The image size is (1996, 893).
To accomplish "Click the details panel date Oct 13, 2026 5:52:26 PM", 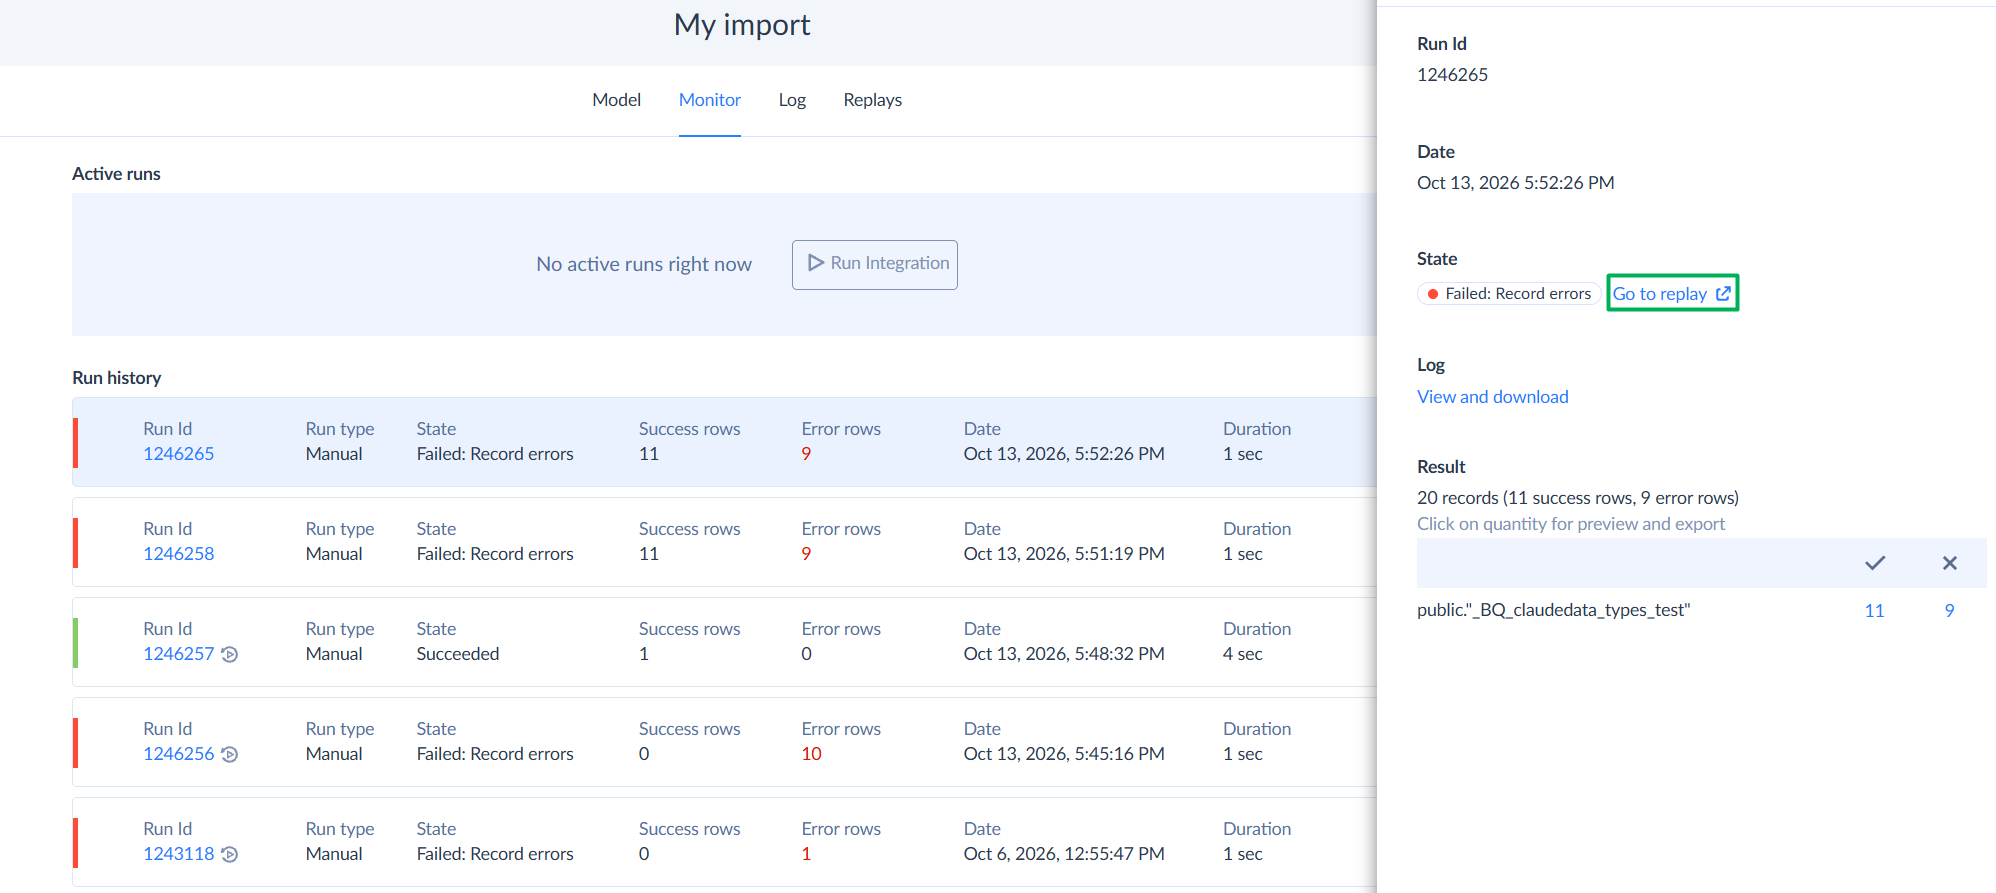I will click(x=1516, y=183).
